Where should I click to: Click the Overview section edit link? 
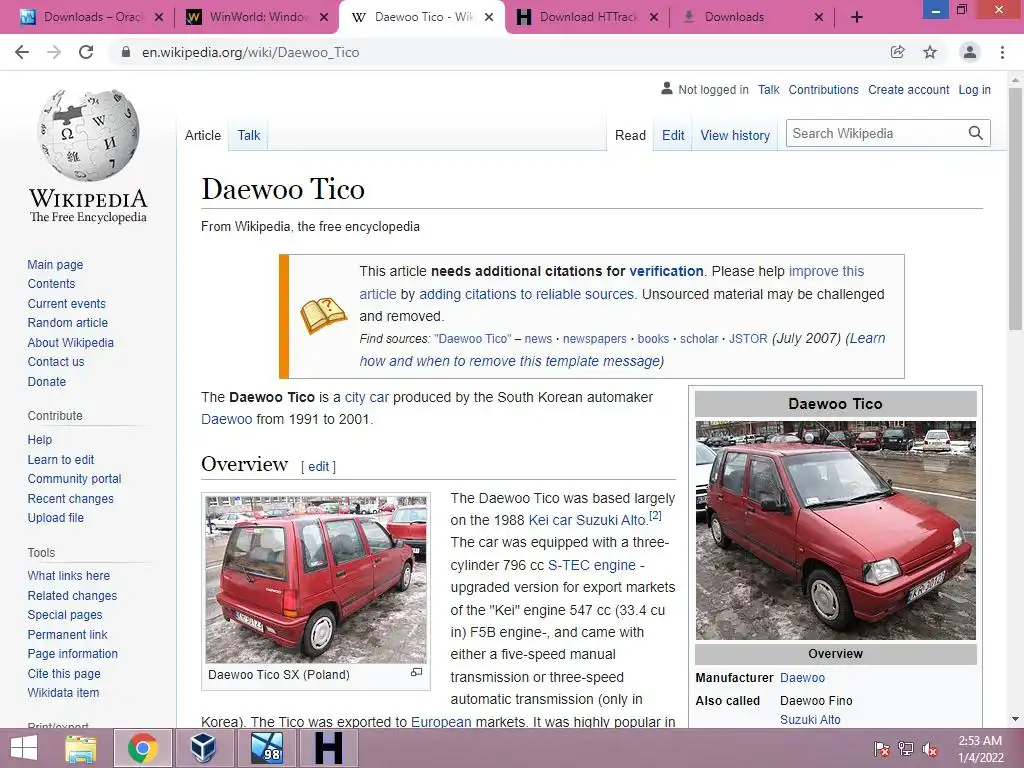[x=319, y=466]
